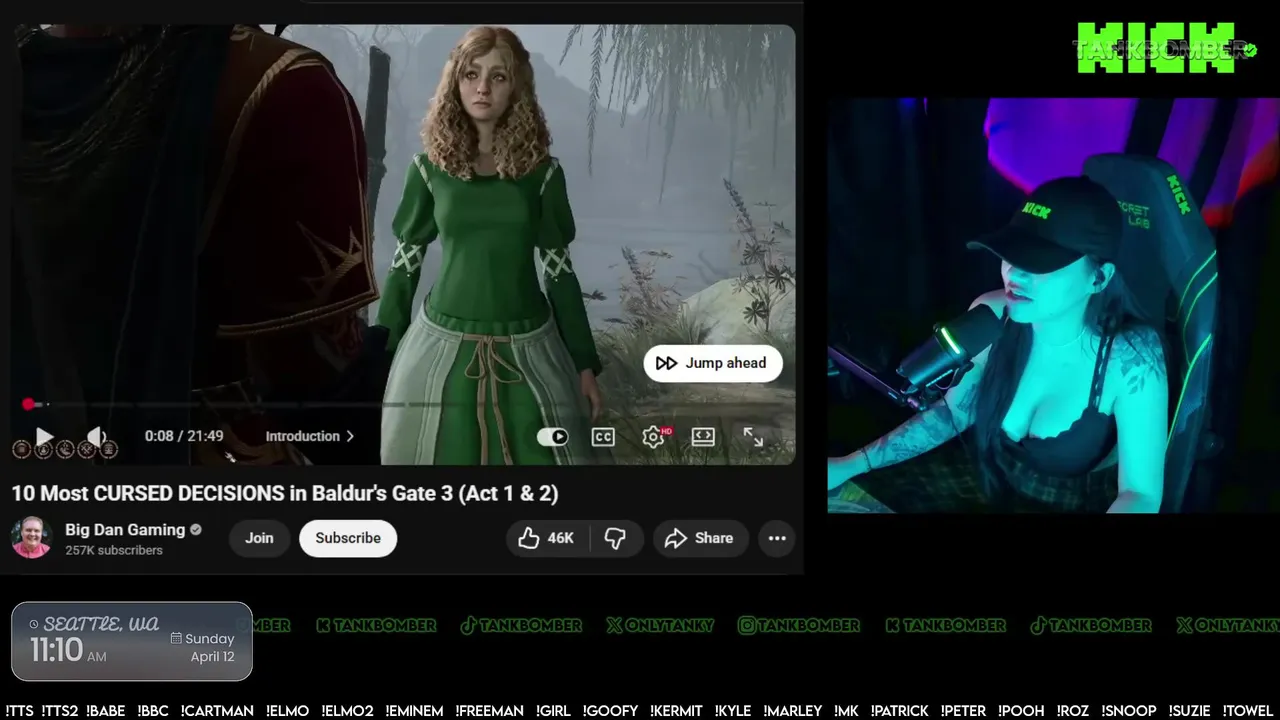Image resolution: width=1280 pixels, height=720 pixels.
Task: Subscribe to Big Dan Gaming
Action: point(348,538)
